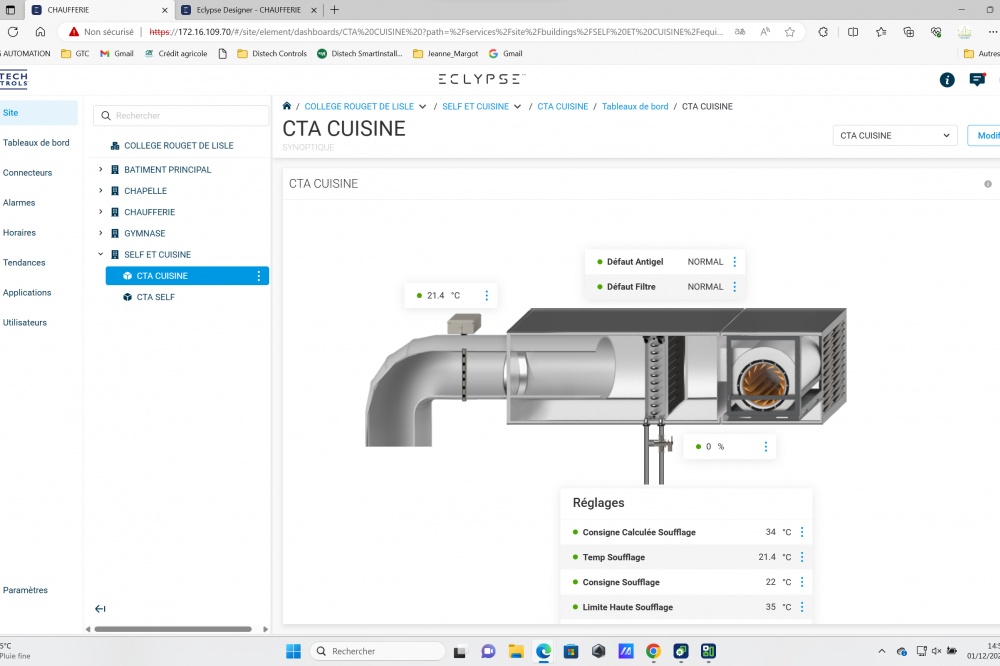Open Windows Start menu
The height and width of the screenshot is (666, 1000).
pyautogui.click(x=293, y=651)
